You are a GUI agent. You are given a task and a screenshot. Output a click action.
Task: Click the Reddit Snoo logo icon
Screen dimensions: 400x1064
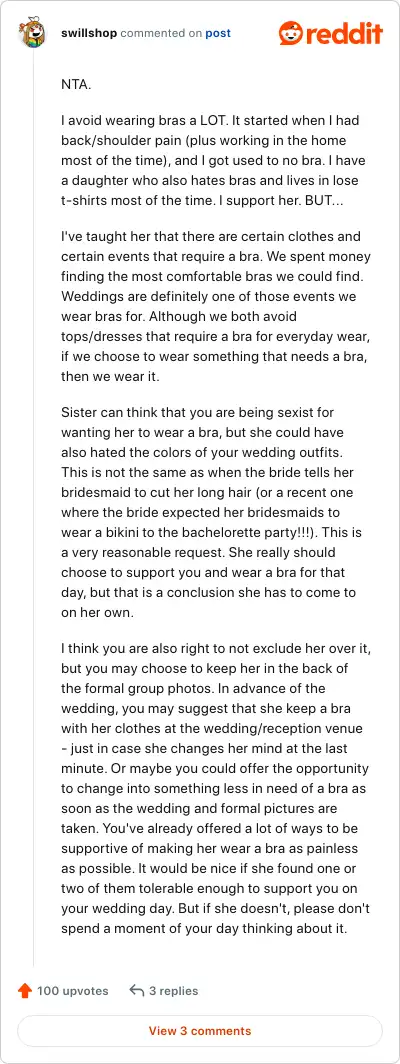click(290, 33)
